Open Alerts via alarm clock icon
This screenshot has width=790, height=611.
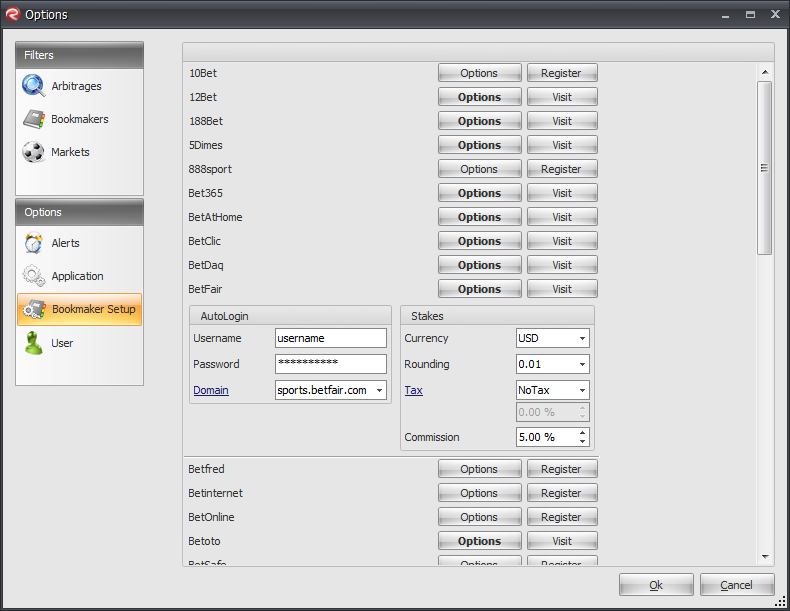pos(34,243)
